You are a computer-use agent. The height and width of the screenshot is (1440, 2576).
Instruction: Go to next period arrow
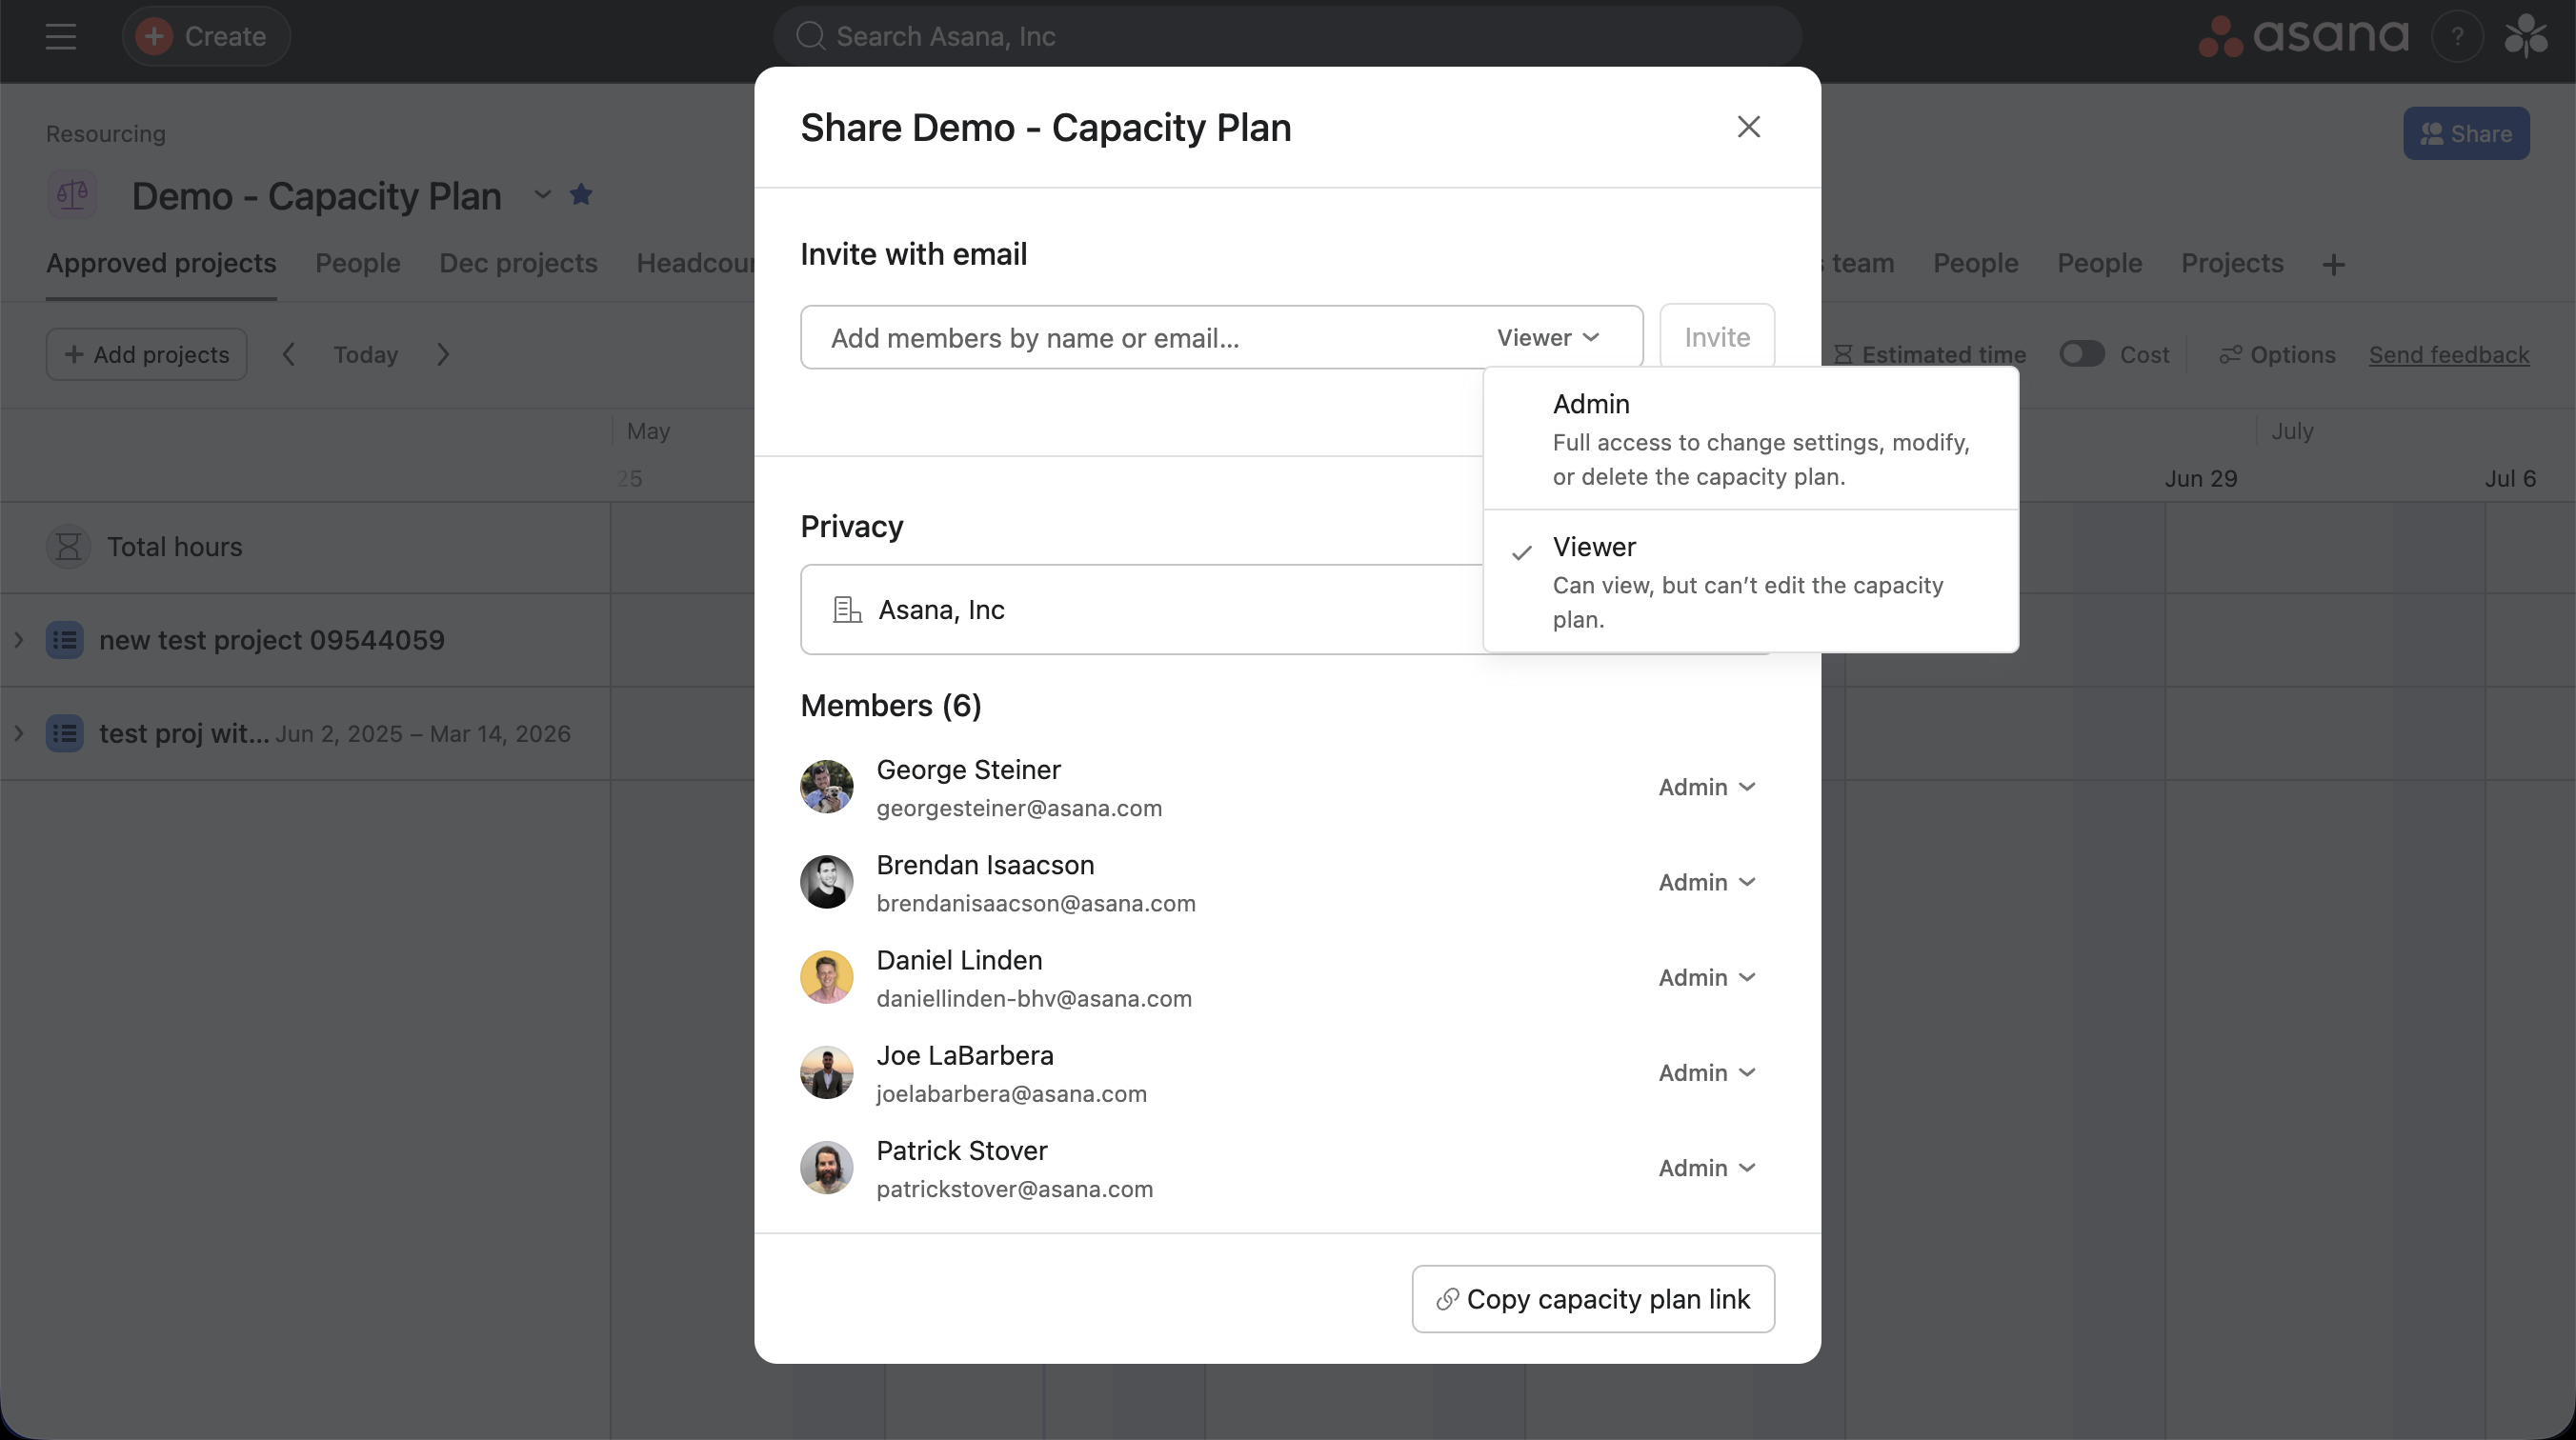(x=443, y=354)
